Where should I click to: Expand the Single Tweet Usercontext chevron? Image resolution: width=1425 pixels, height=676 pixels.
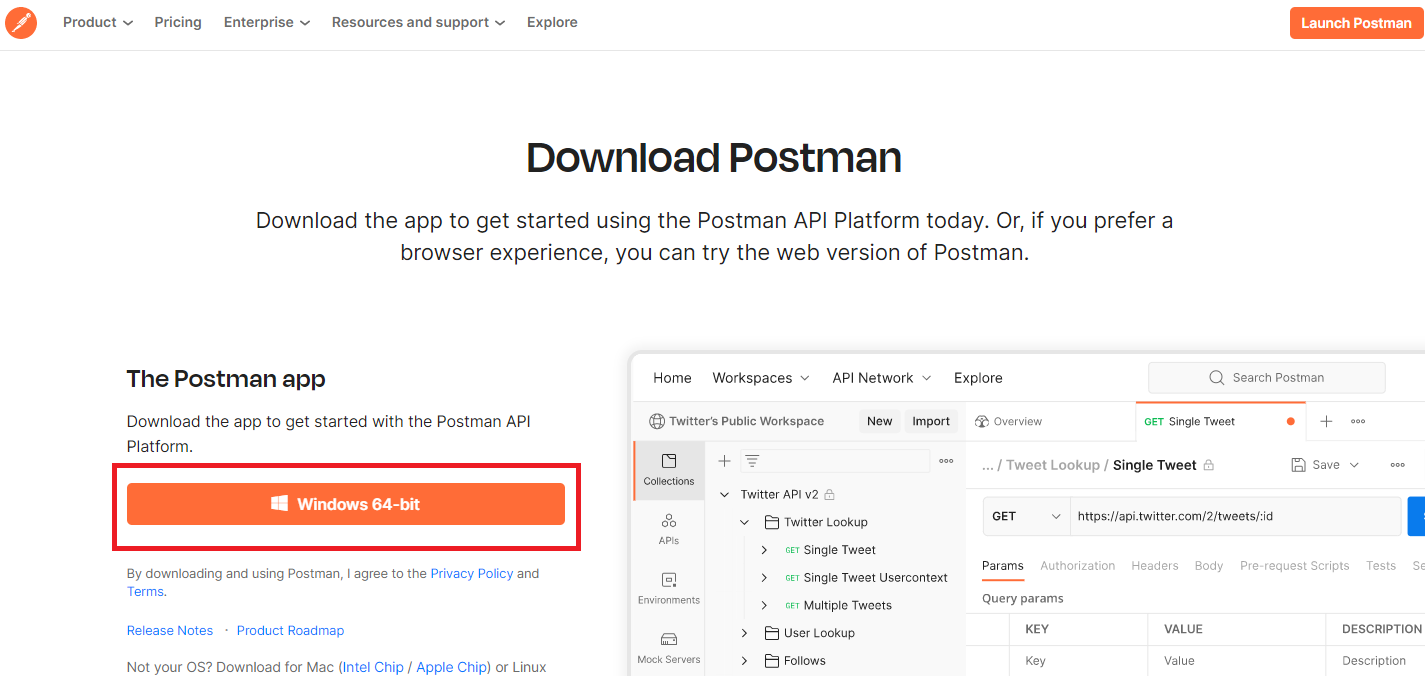click(x=764, y=578)
